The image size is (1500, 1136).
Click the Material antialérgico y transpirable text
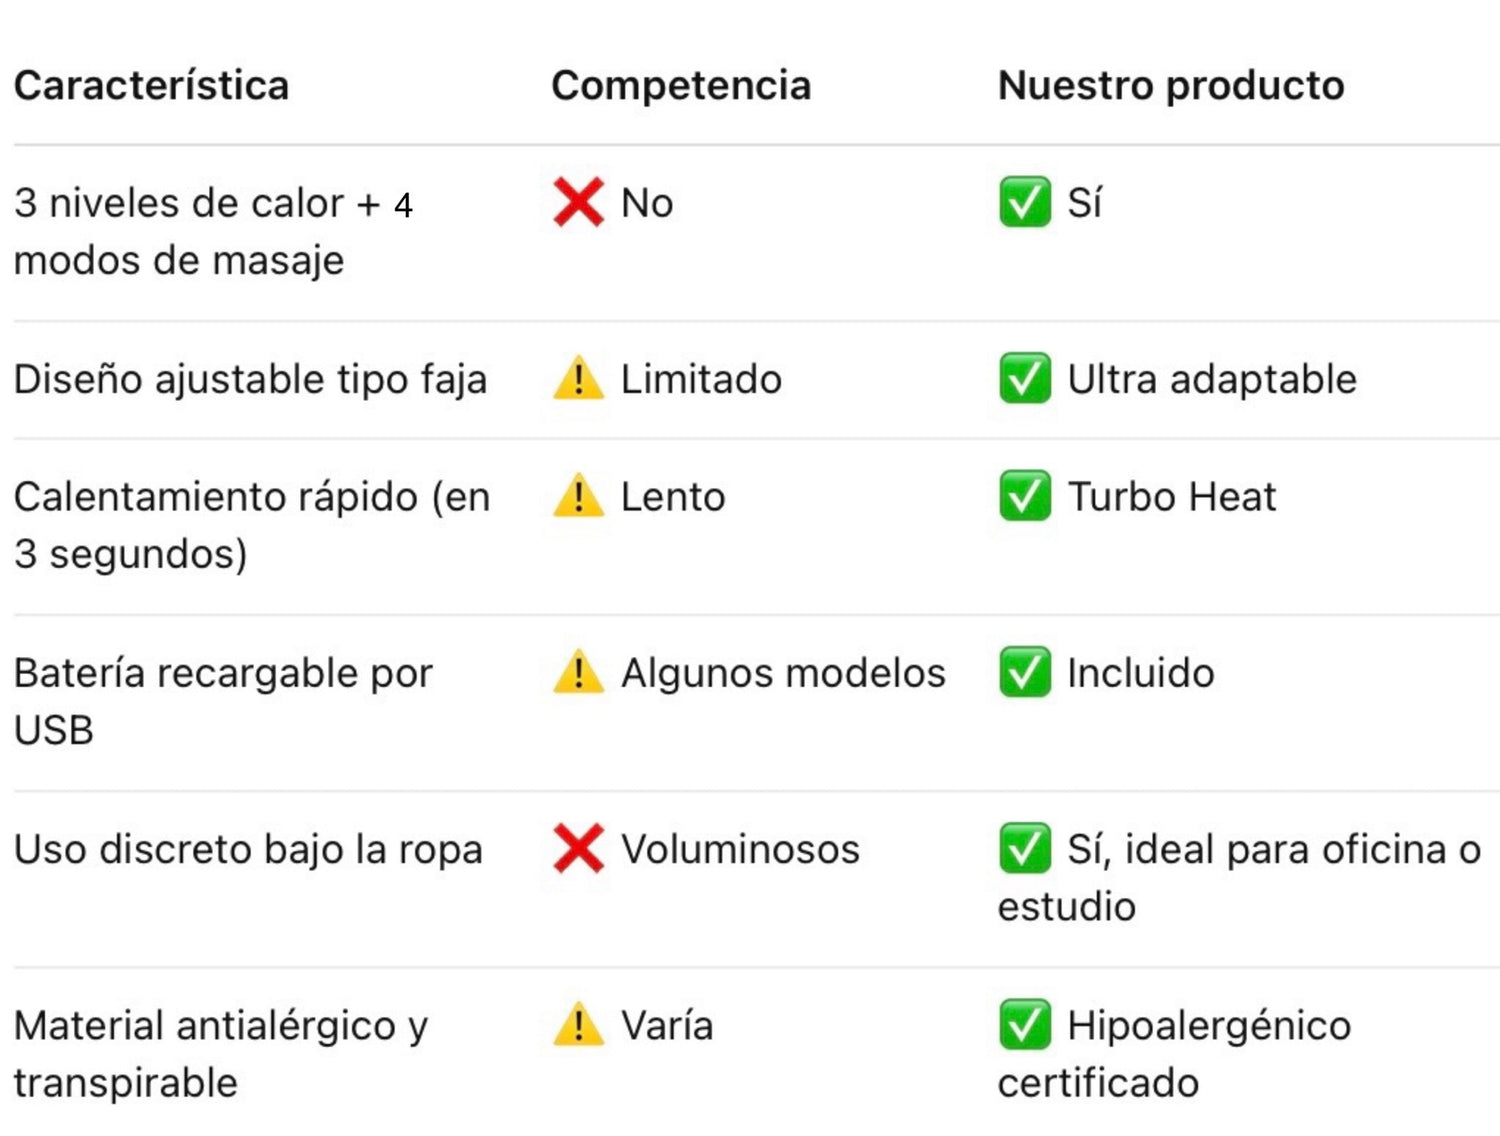221,1054
